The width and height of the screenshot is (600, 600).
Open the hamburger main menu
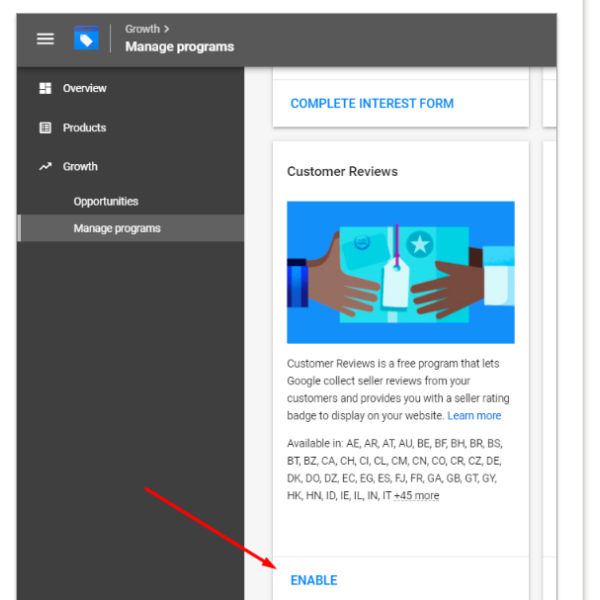(45, 39)
